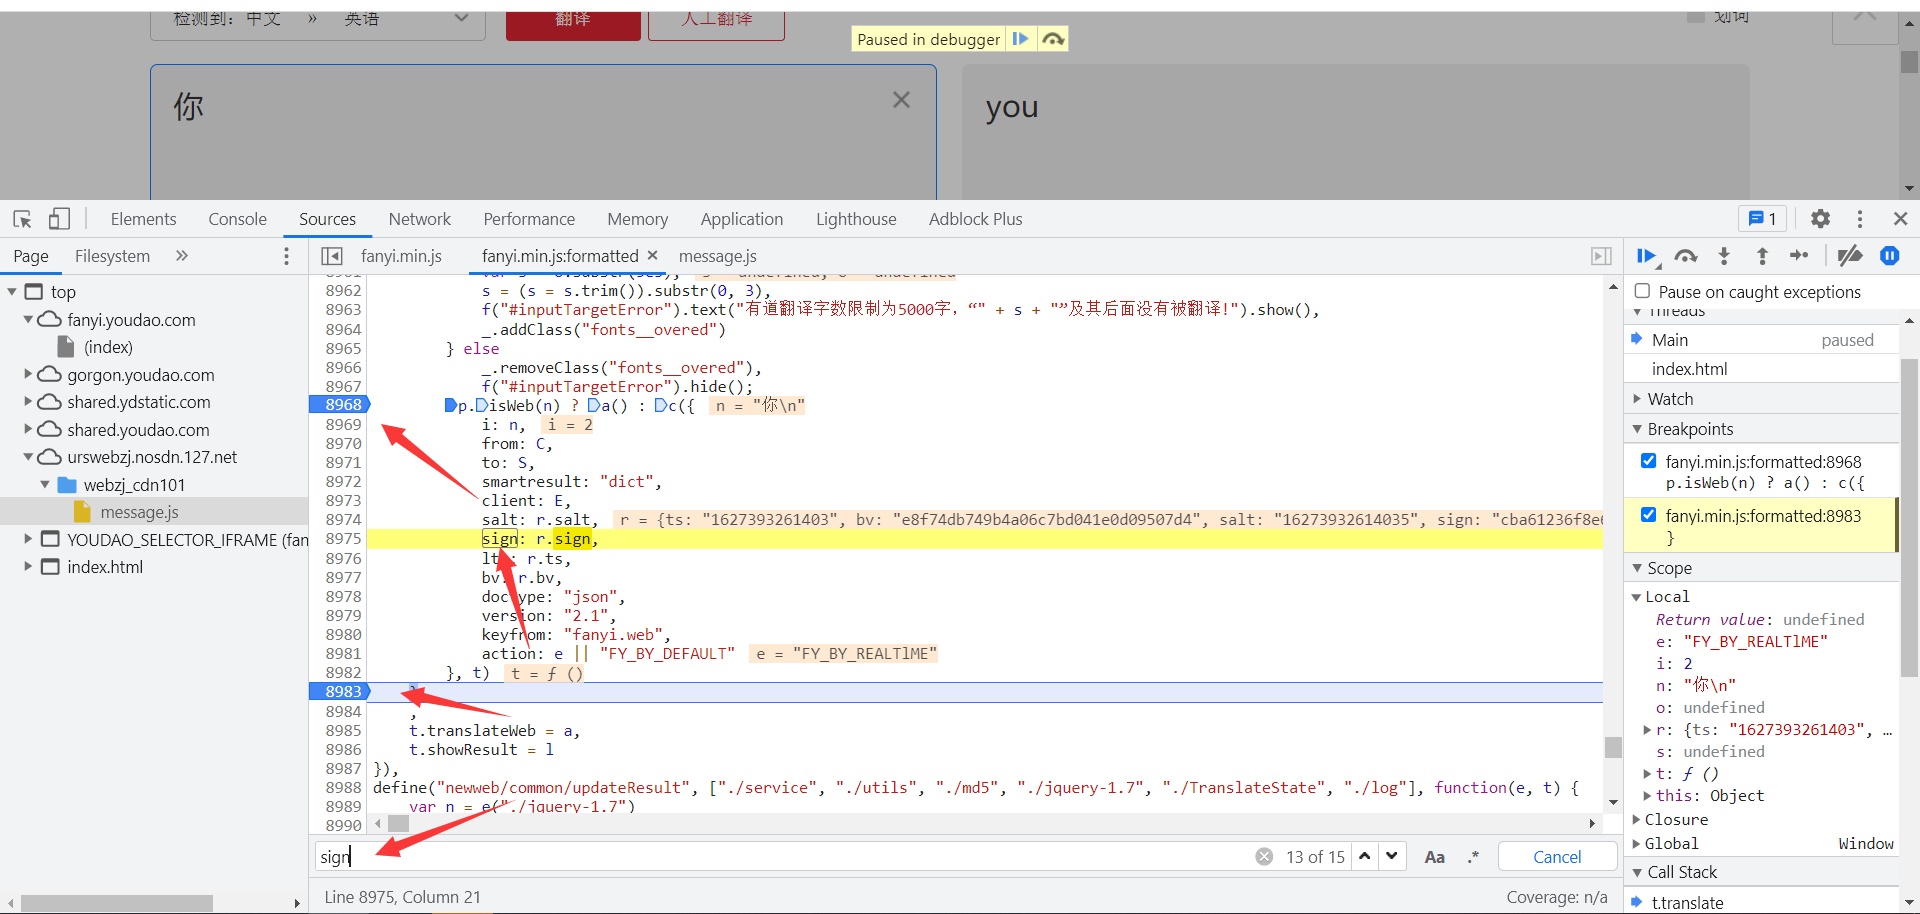
Task: Expand gorgon.youdao.com tree node
Action: tap(28, 374)
